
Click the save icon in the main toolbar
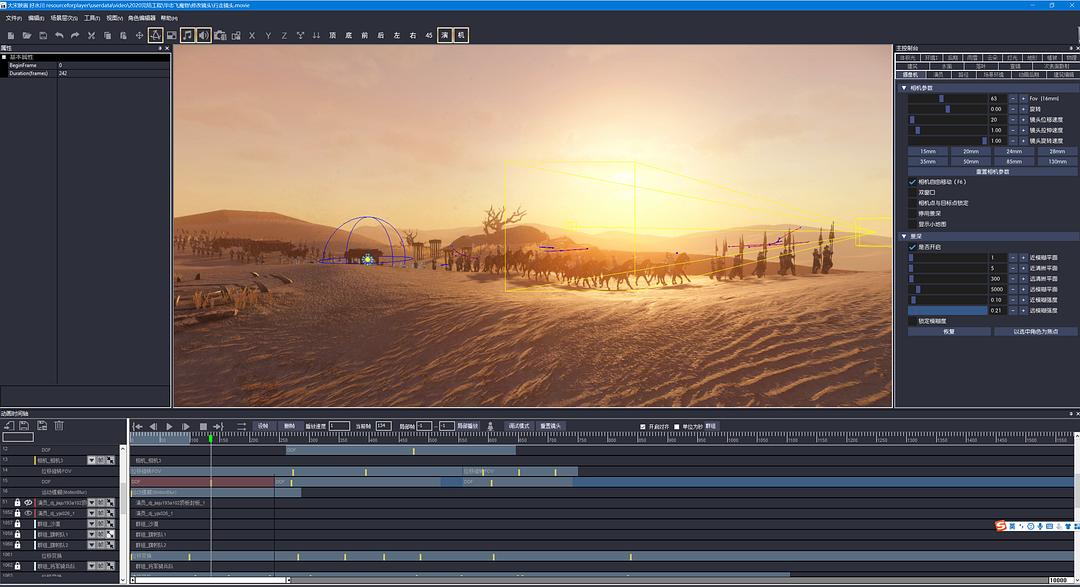[42, 36]
